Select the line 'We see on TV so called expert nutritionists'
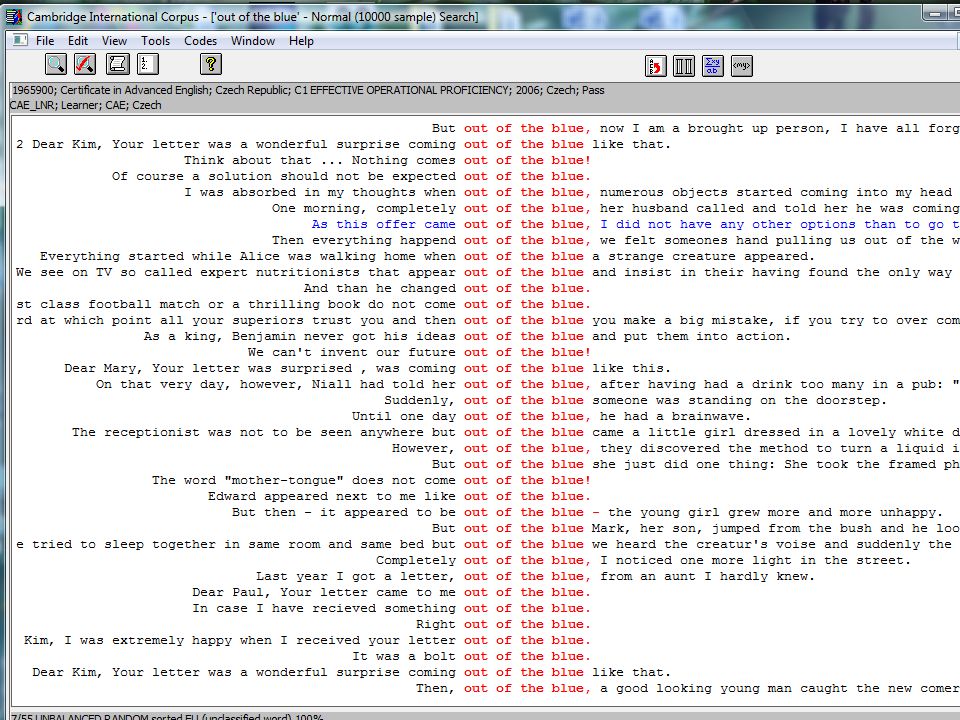Image resolution: width=960 pixels, height=720 pixels. tap(486, 272)
